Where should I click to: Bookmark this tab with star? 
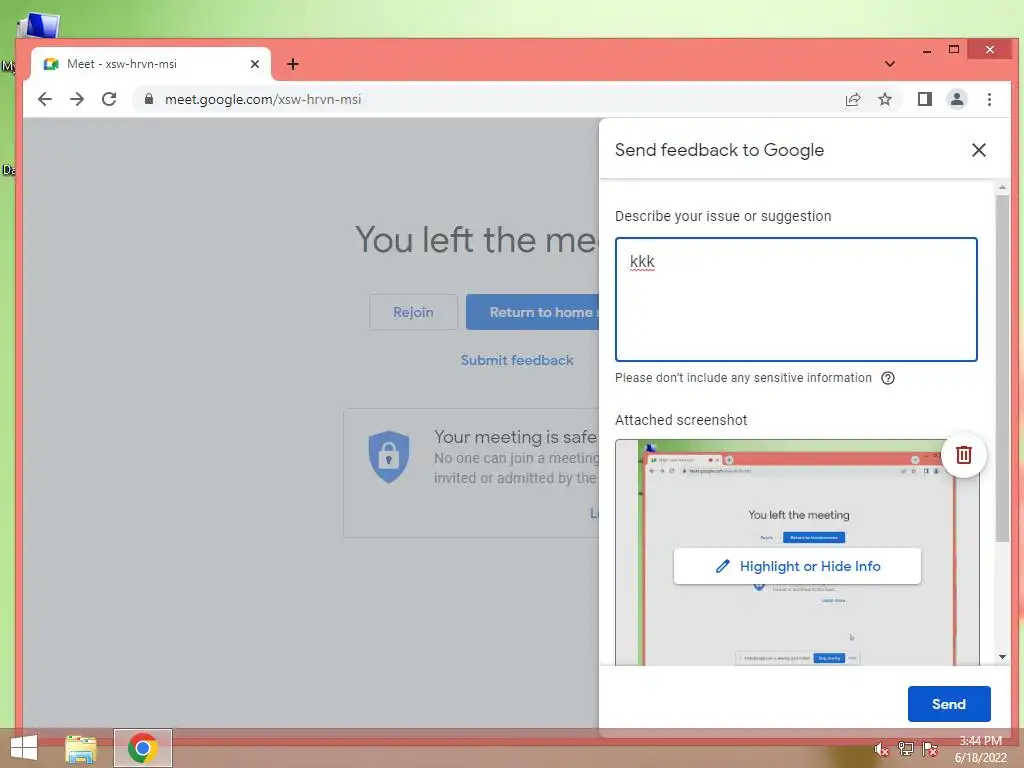click(885, 99)
